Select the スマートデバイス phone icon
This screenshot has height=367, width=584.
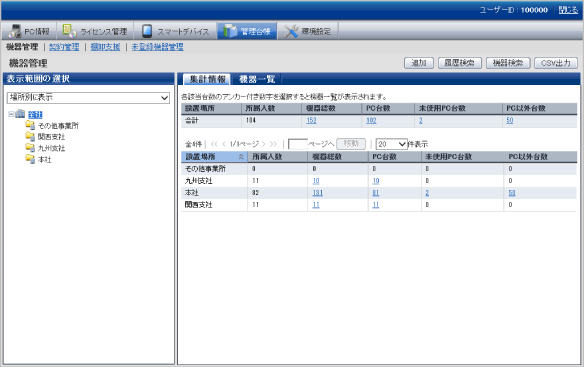coord(147,31)
